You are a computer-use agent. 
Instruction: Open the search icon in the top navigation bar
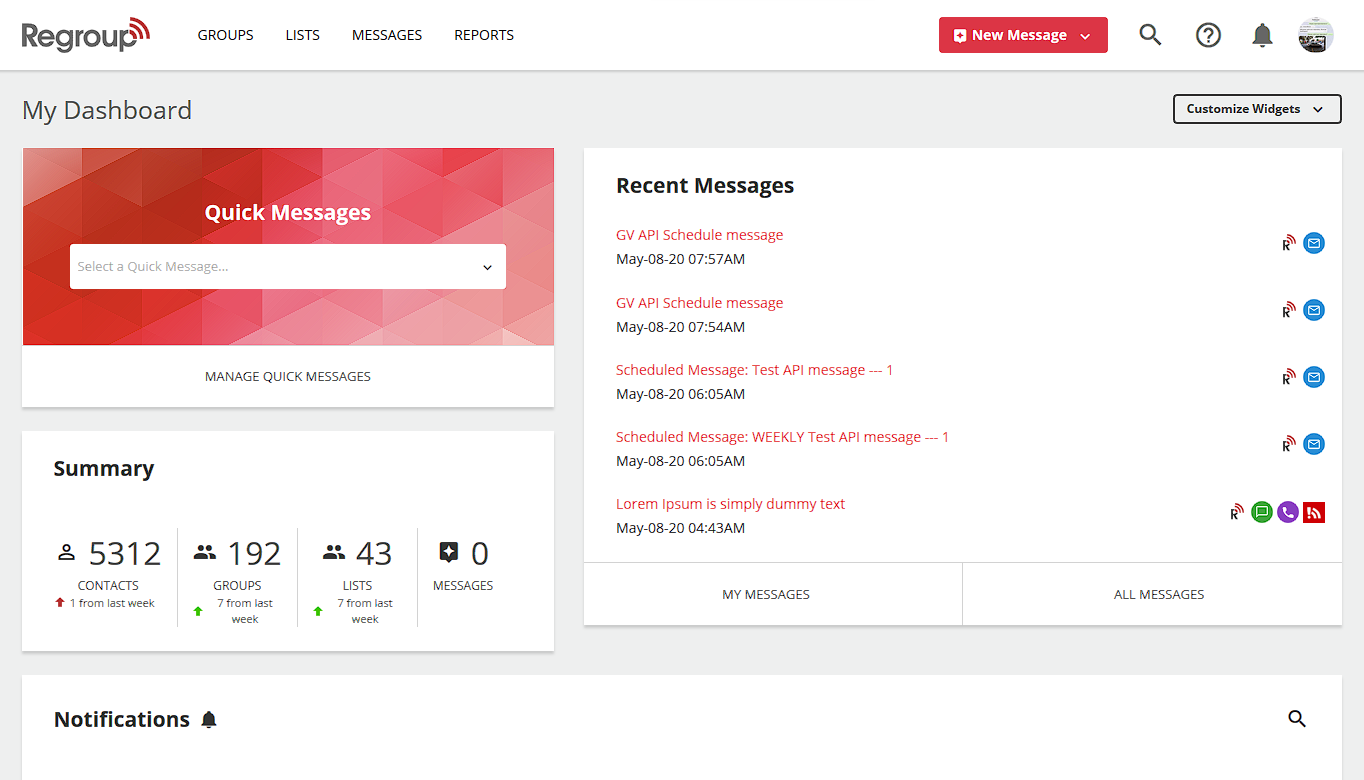click(1150, 34)
